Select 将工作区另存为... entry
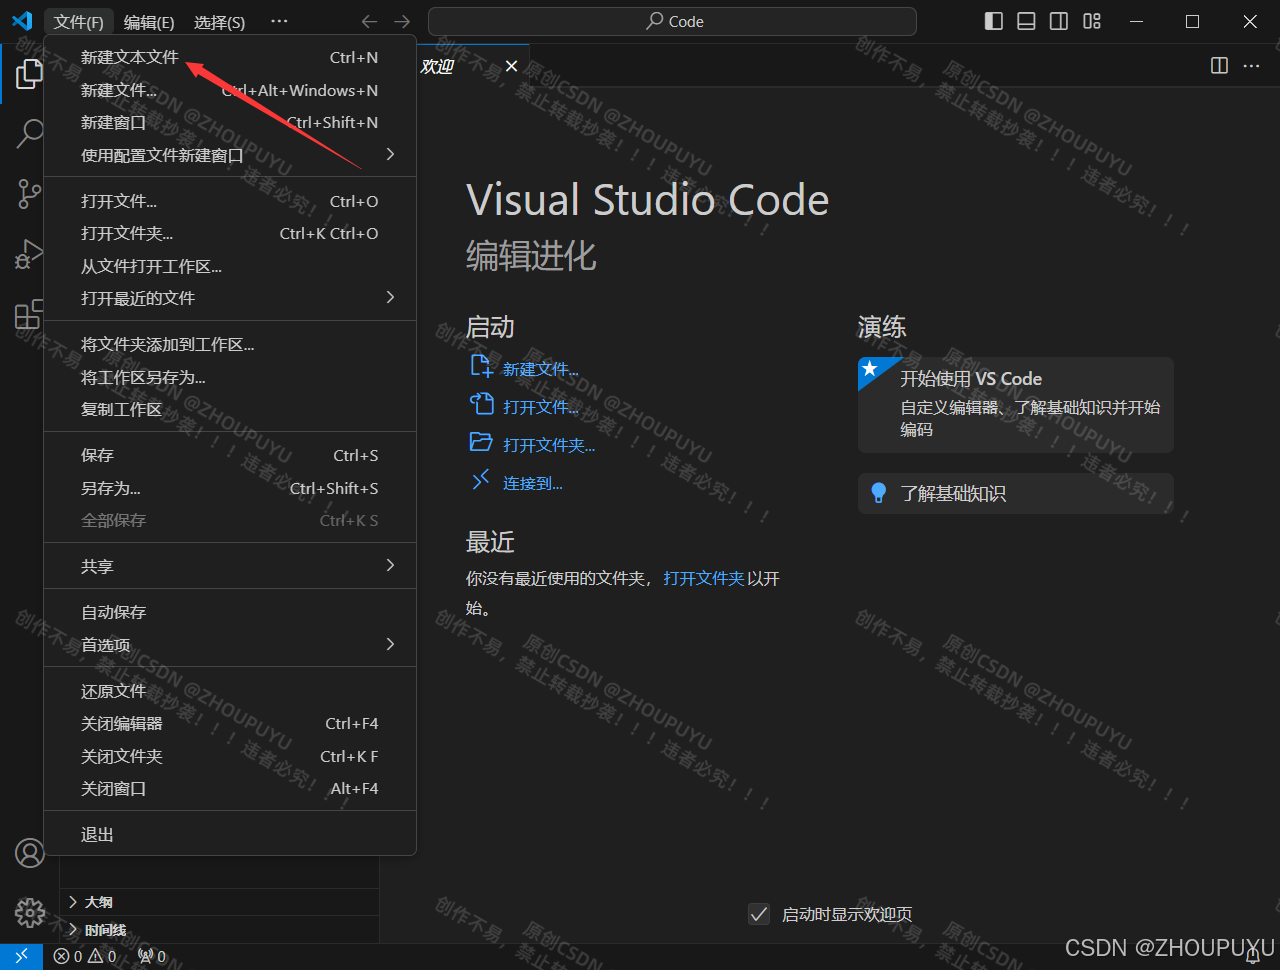The width and height of the screenshot is (1280, 970). tap(230, 377)
